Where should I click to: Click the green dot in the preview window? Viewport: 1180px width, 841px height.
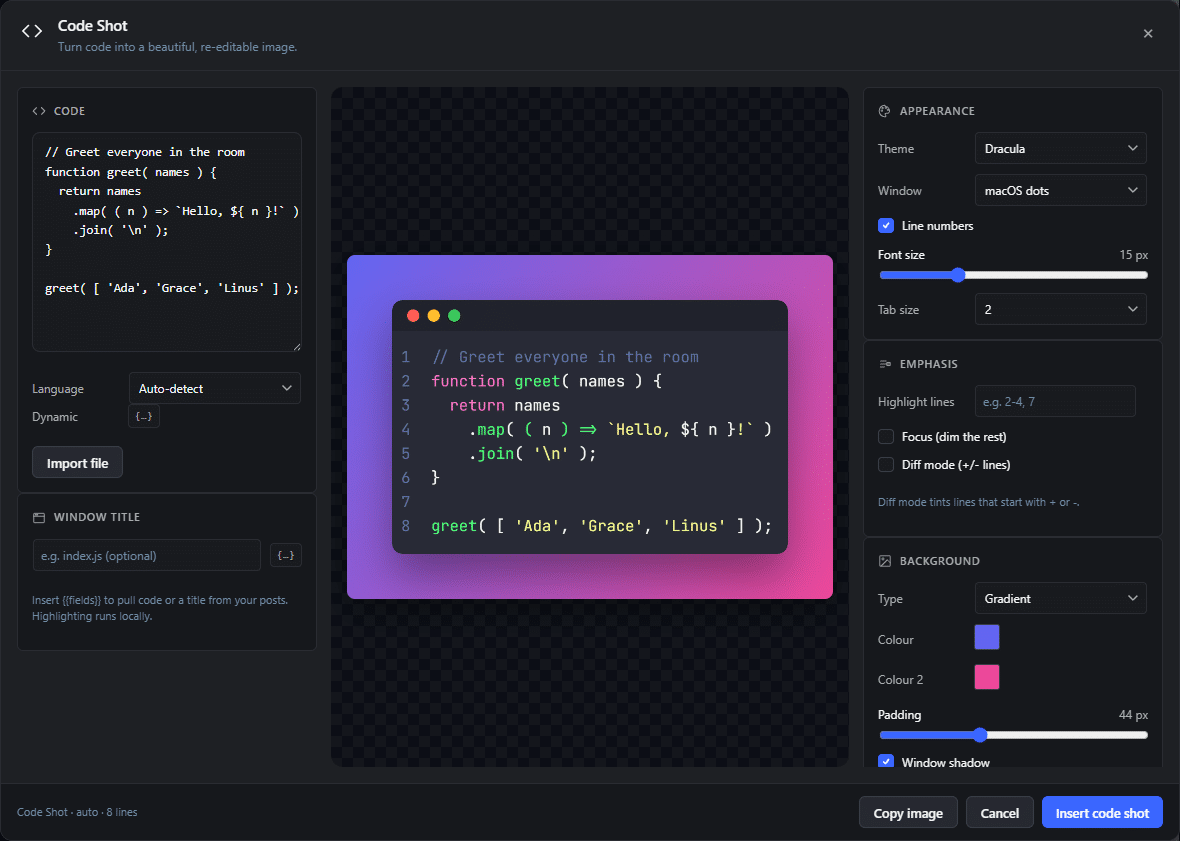click(x=454, y=315)
